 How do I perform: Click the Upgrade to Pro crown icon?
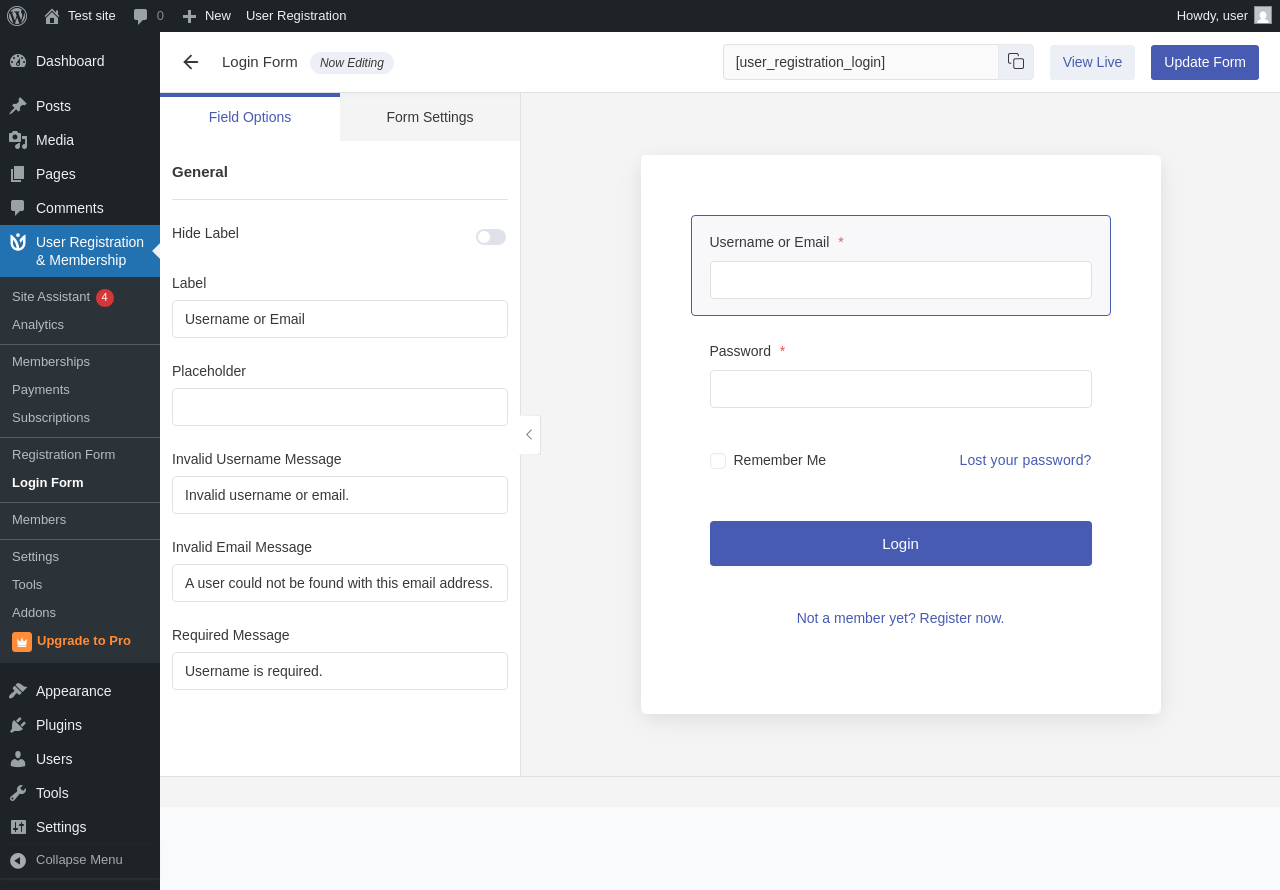coord(22,642)
